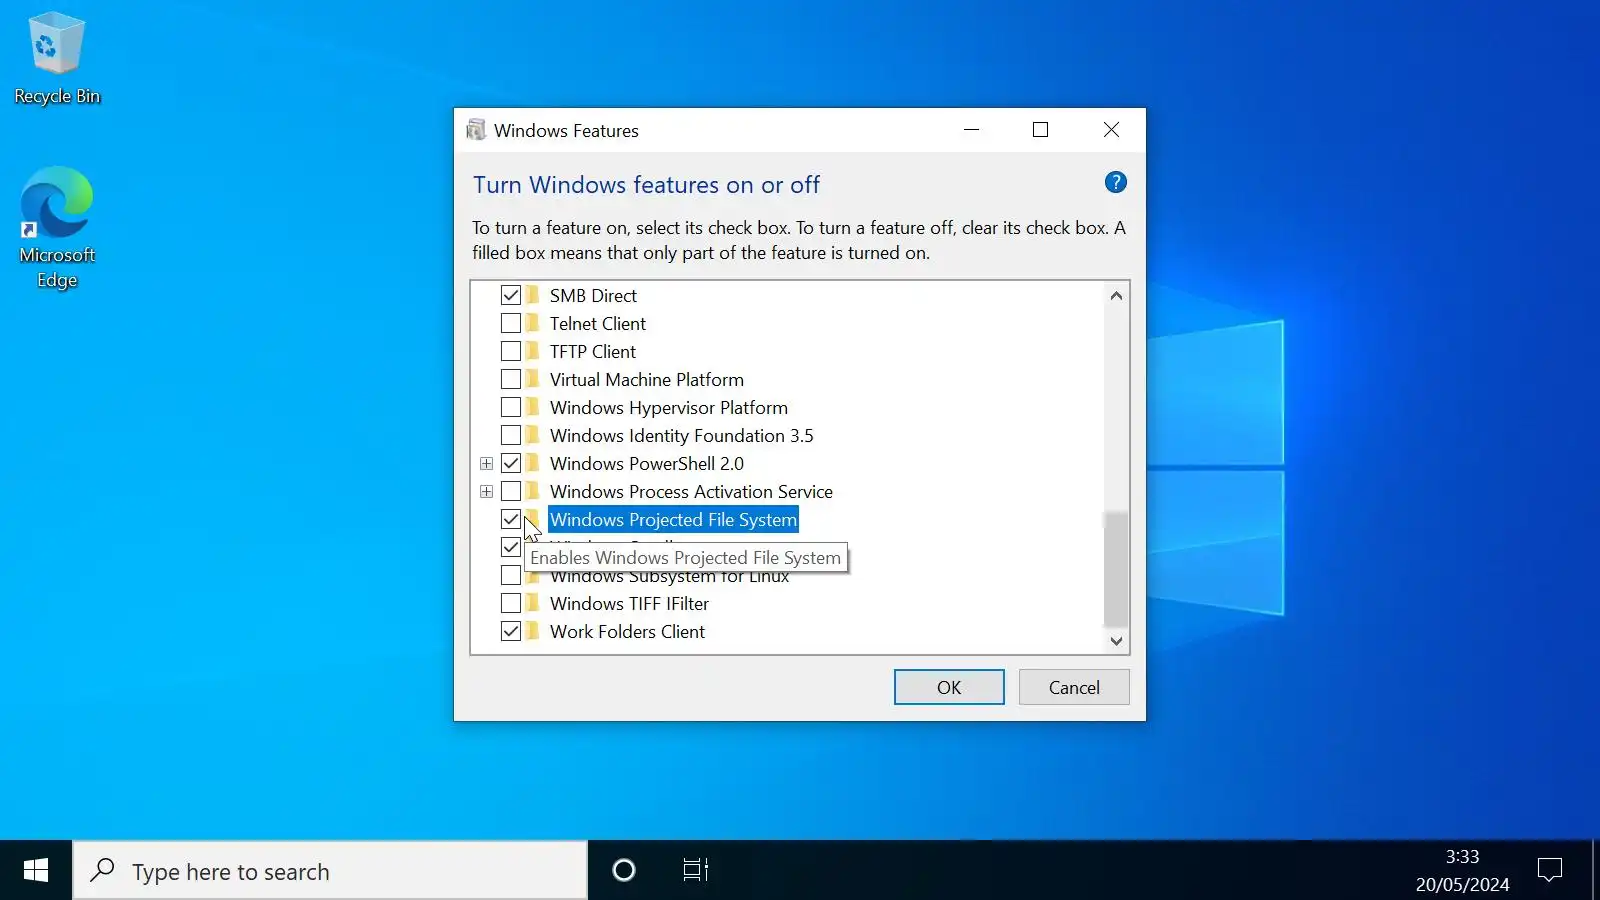Viewport: 1600px width, 900px height.
Task: Click the Show desktop strip on taskbar
Action: pyautogui.click(x=1596, y=870)
